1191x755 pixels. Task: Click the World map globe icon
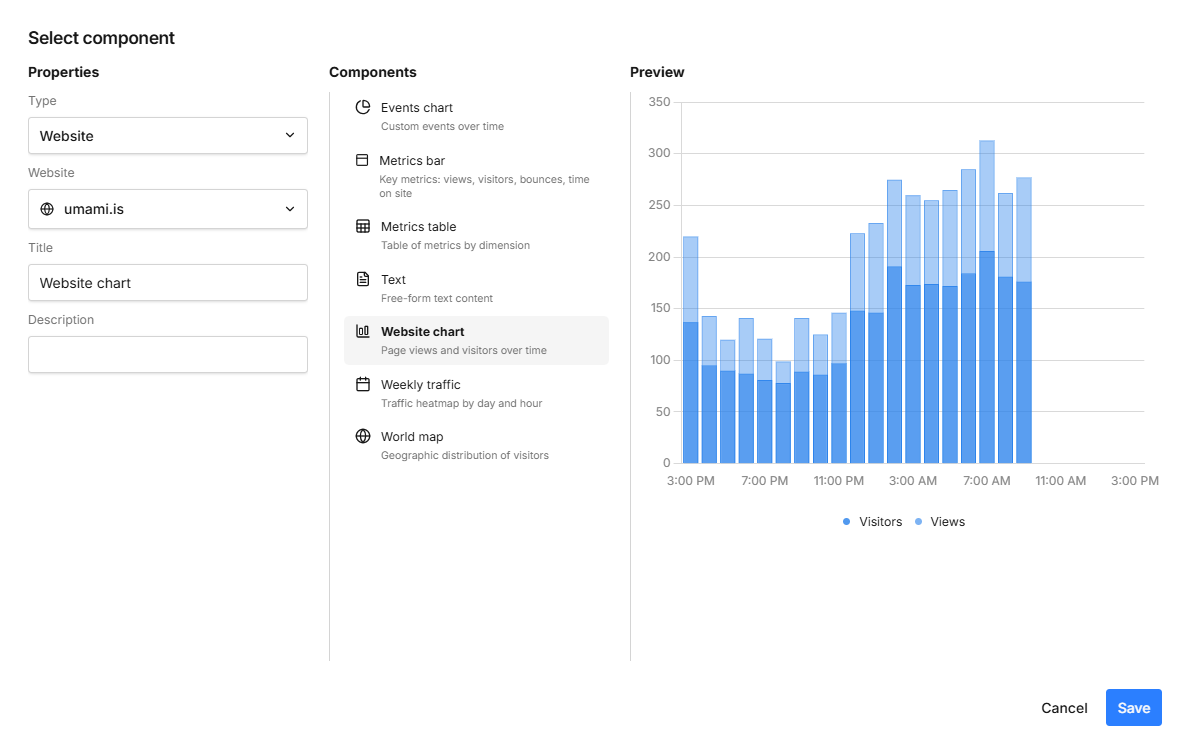[x=363, y=437]
